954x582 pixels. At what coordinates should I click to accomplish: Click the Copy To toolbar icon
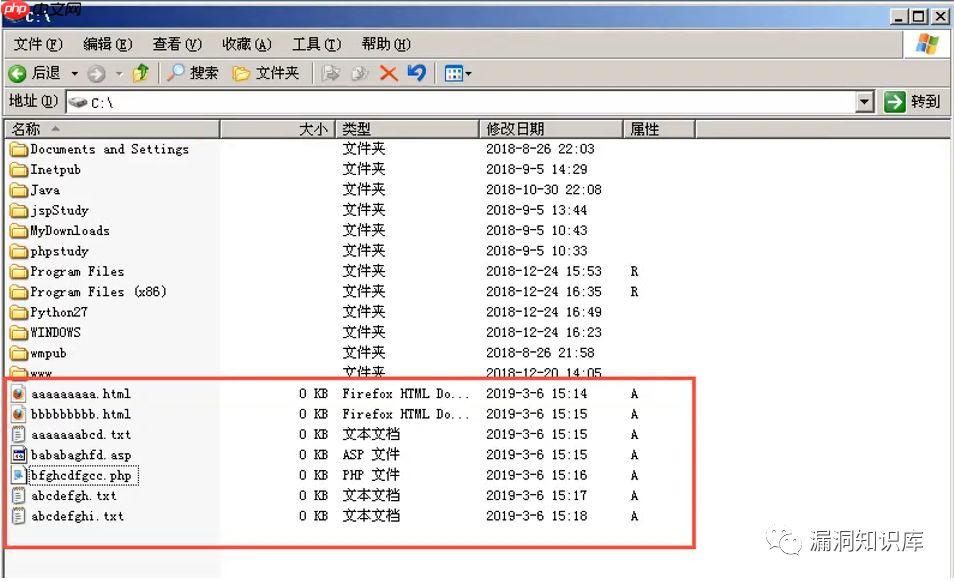tap(360, 74)
